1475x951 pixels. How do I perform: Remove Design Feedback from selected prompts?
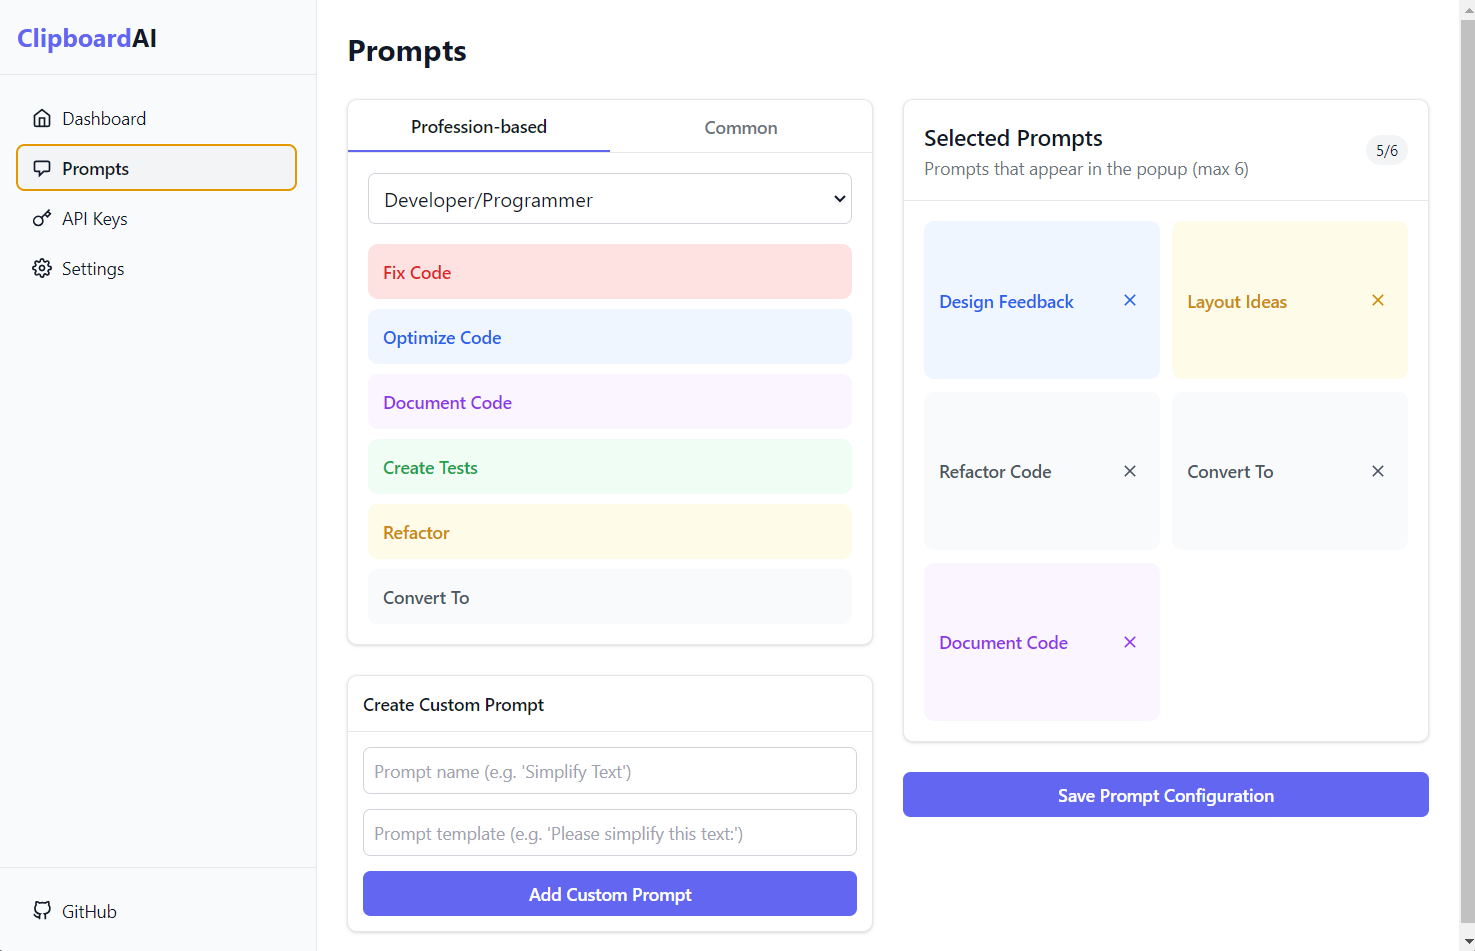point(1130,300)
